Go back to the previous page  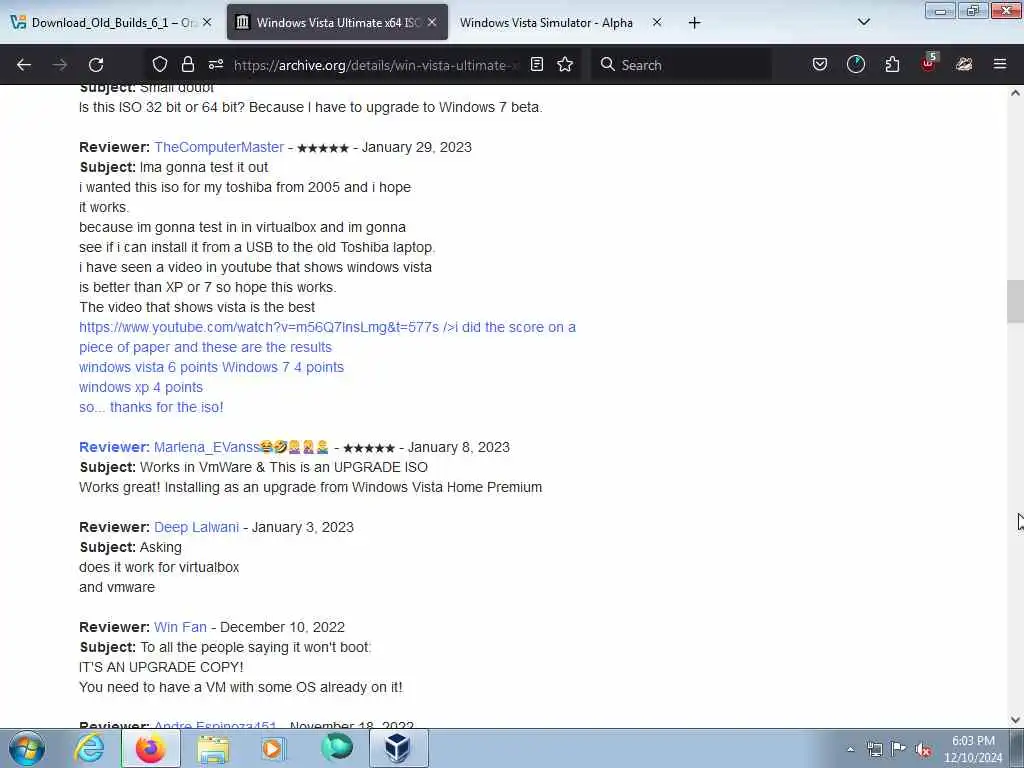tap(24, 65)
